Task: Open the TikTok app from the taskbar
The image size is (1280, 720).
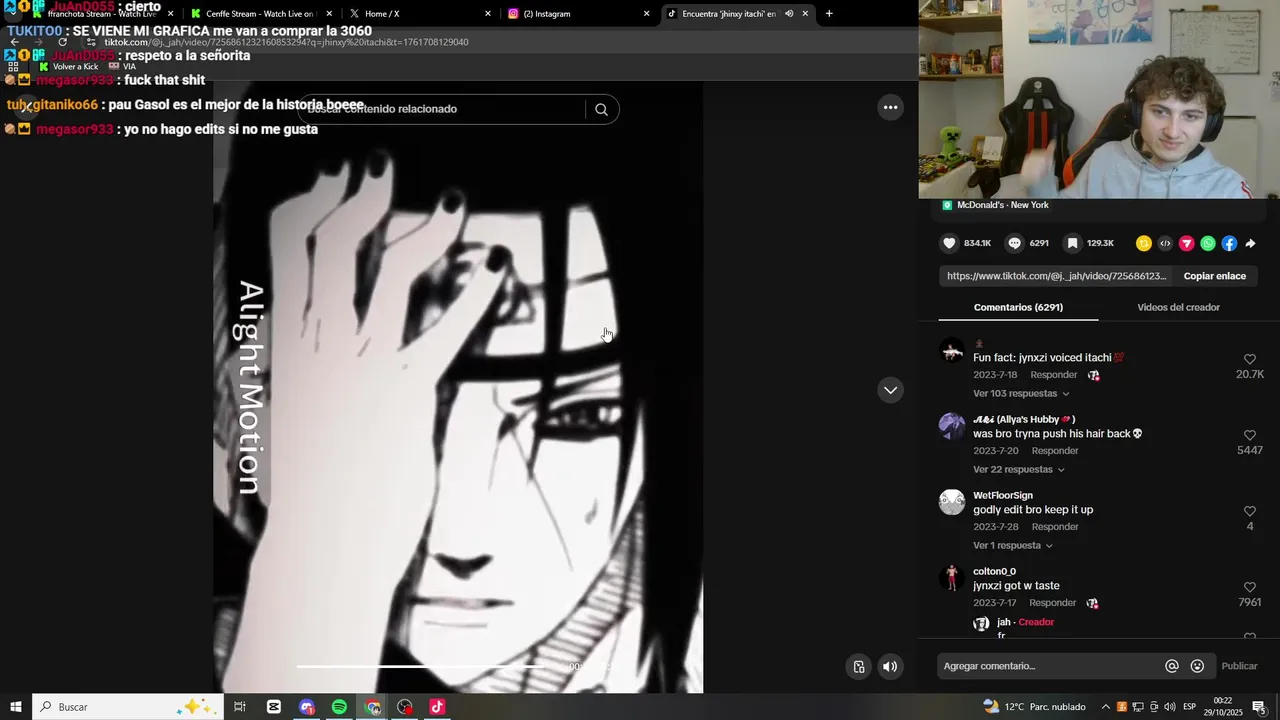Action: [x=437, y=707]
